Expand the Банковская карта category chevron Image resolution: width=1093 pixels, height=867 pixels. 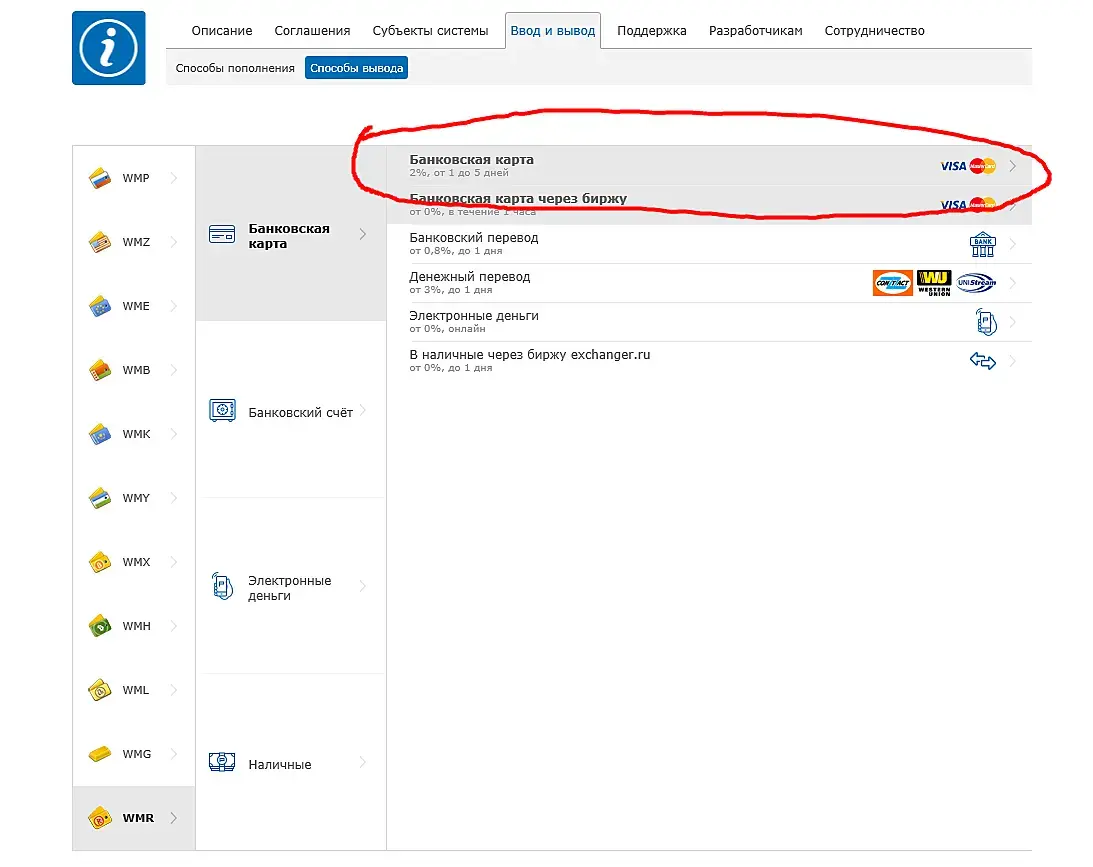tap(362, 234)
